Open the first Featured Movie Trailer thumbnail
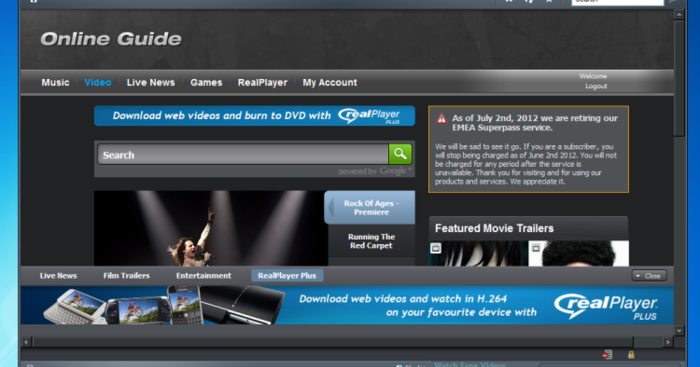 tap(478, 254)
